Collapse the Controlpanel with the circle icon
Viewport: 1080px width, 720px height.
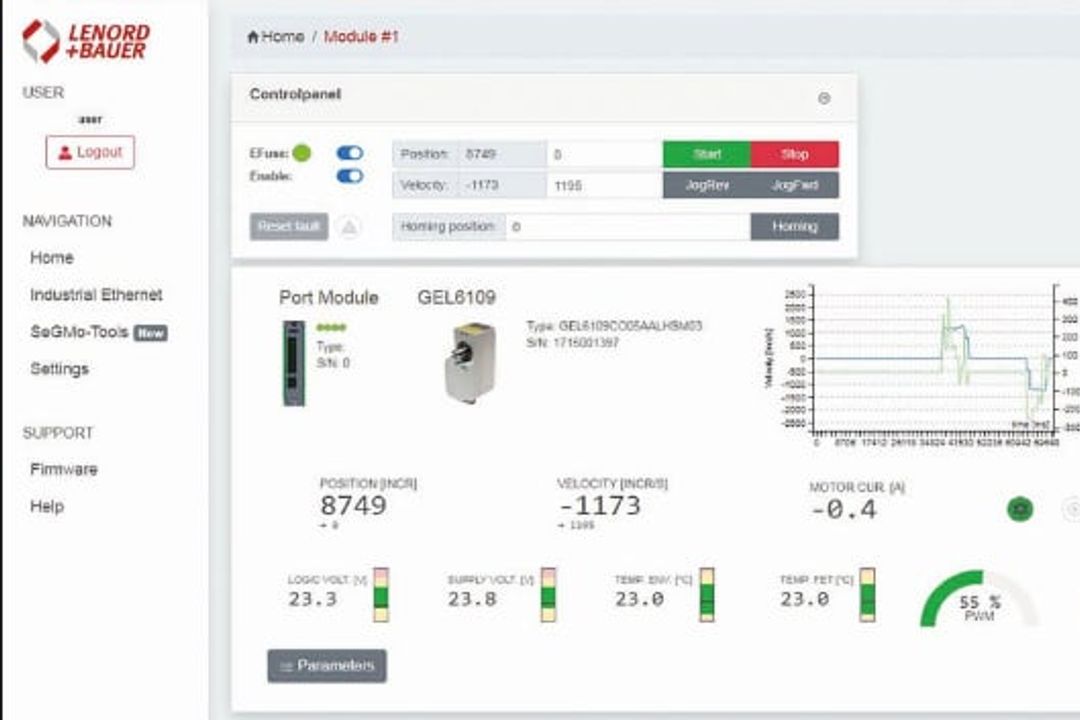tap(824, 99)
